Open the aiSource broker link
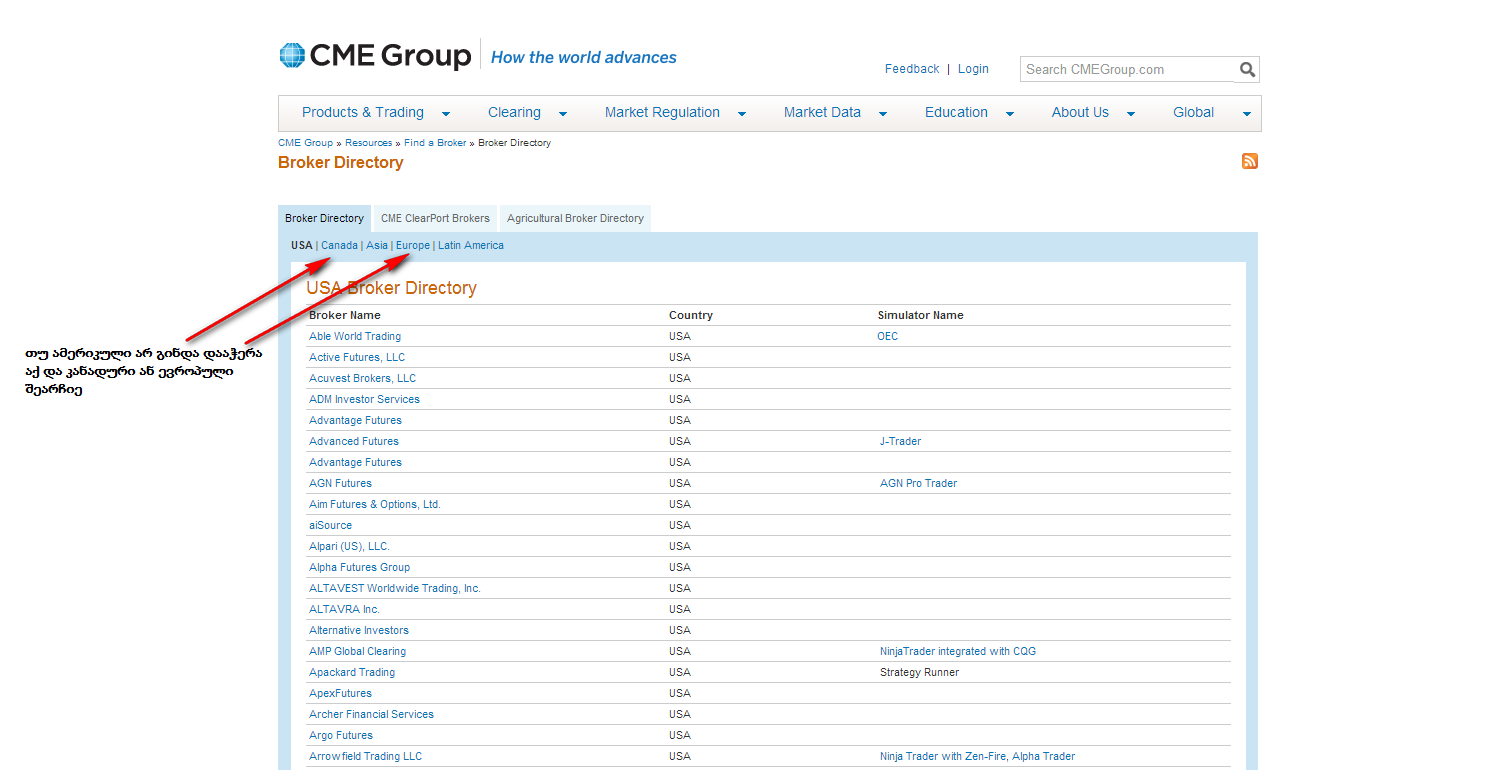The image size is (1509, 770). point(330,525)
